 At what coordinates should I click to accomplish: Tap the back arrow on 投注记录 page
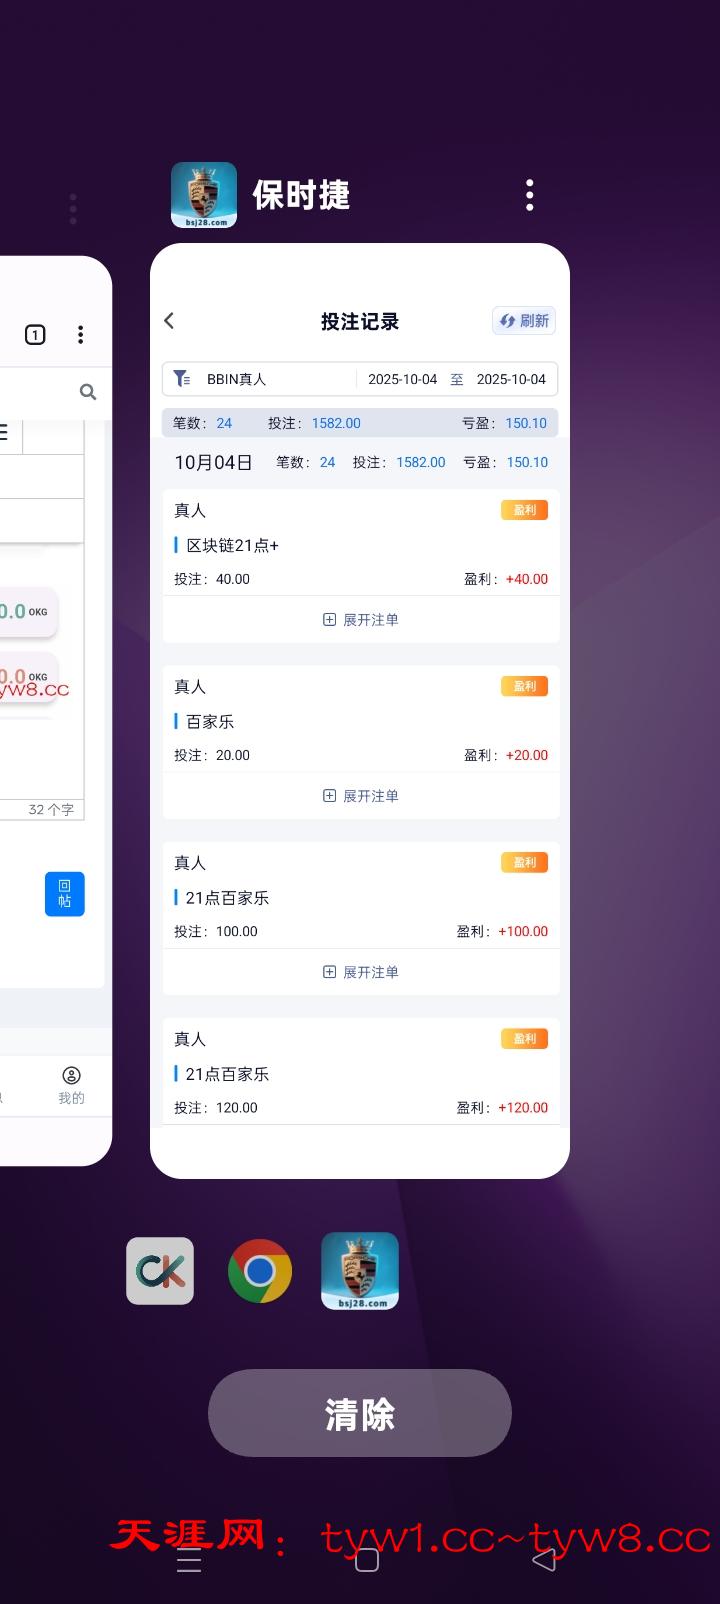(169, 321)
